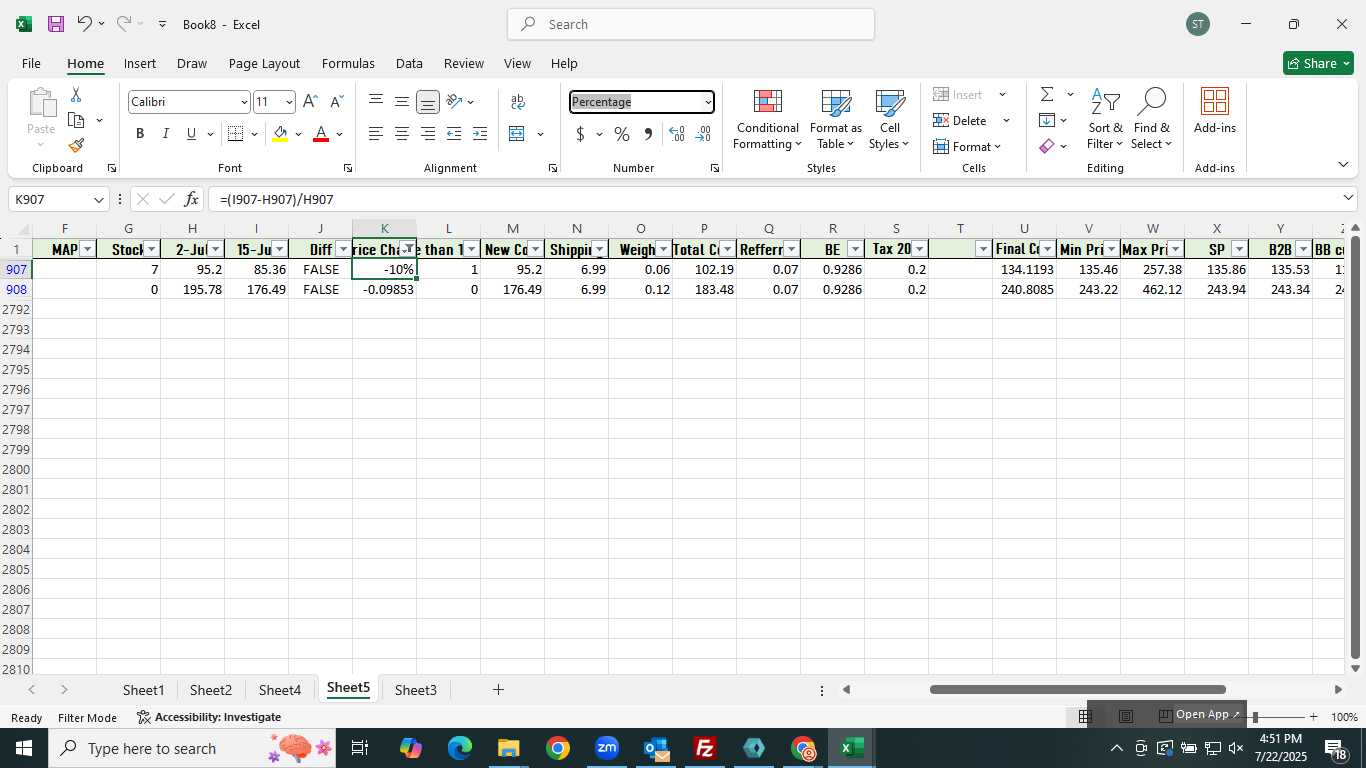Open filter dropdown for BE column R
1366x768 pixels.
[856, 249]
